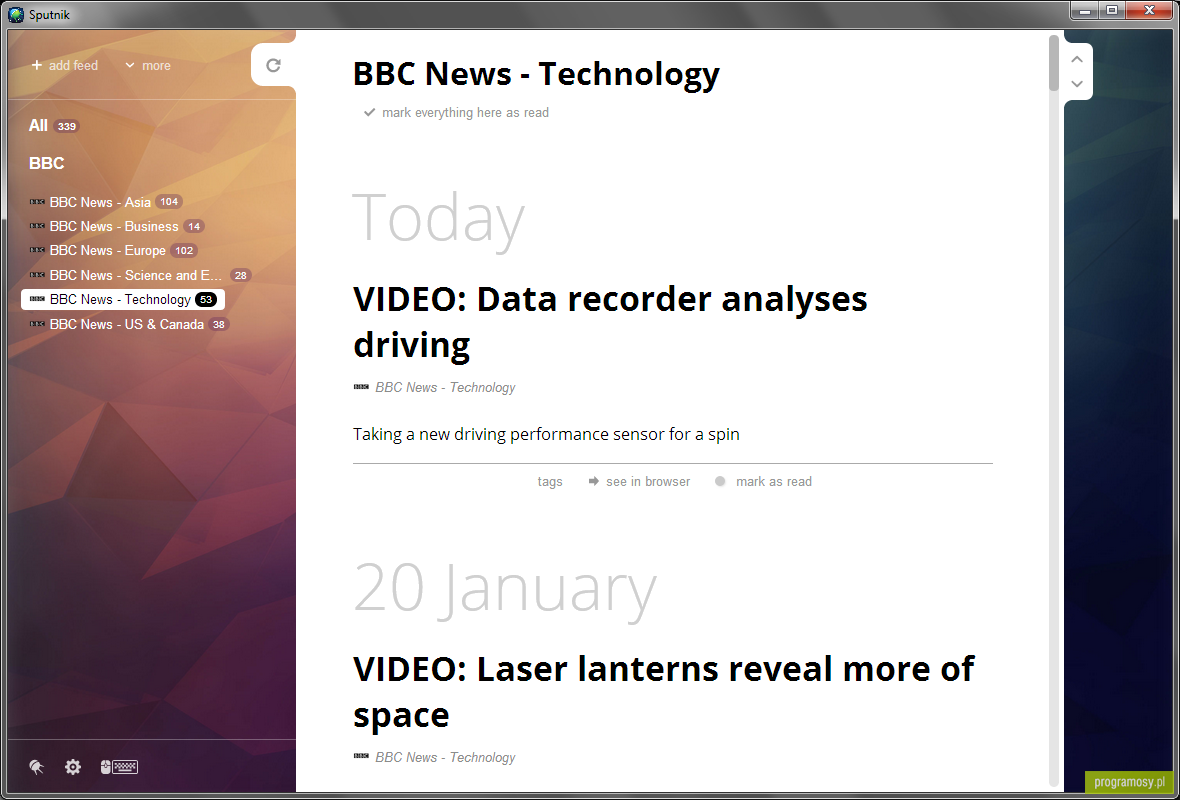Open "tags" for the Data recorder article

coord(550,482)
